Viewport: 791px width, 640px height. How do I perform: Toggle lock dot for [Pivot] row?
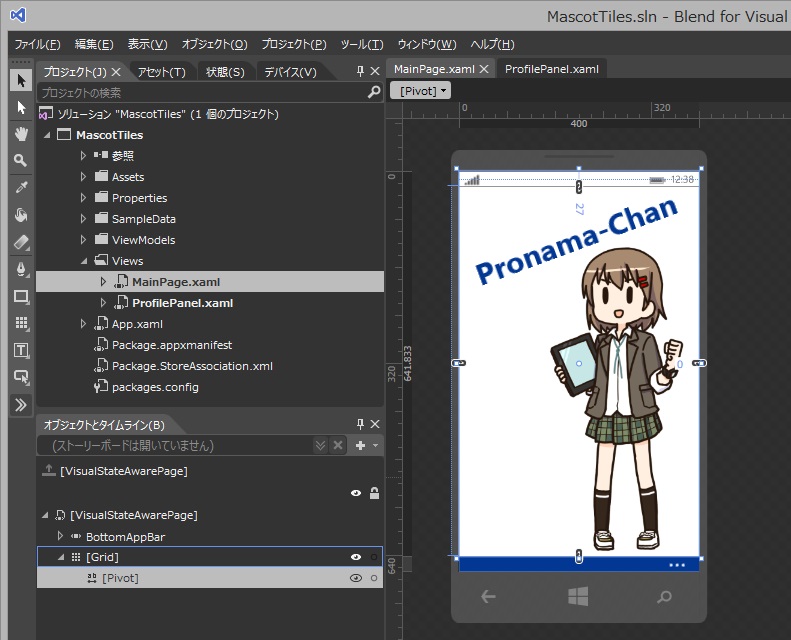point(374,578)
